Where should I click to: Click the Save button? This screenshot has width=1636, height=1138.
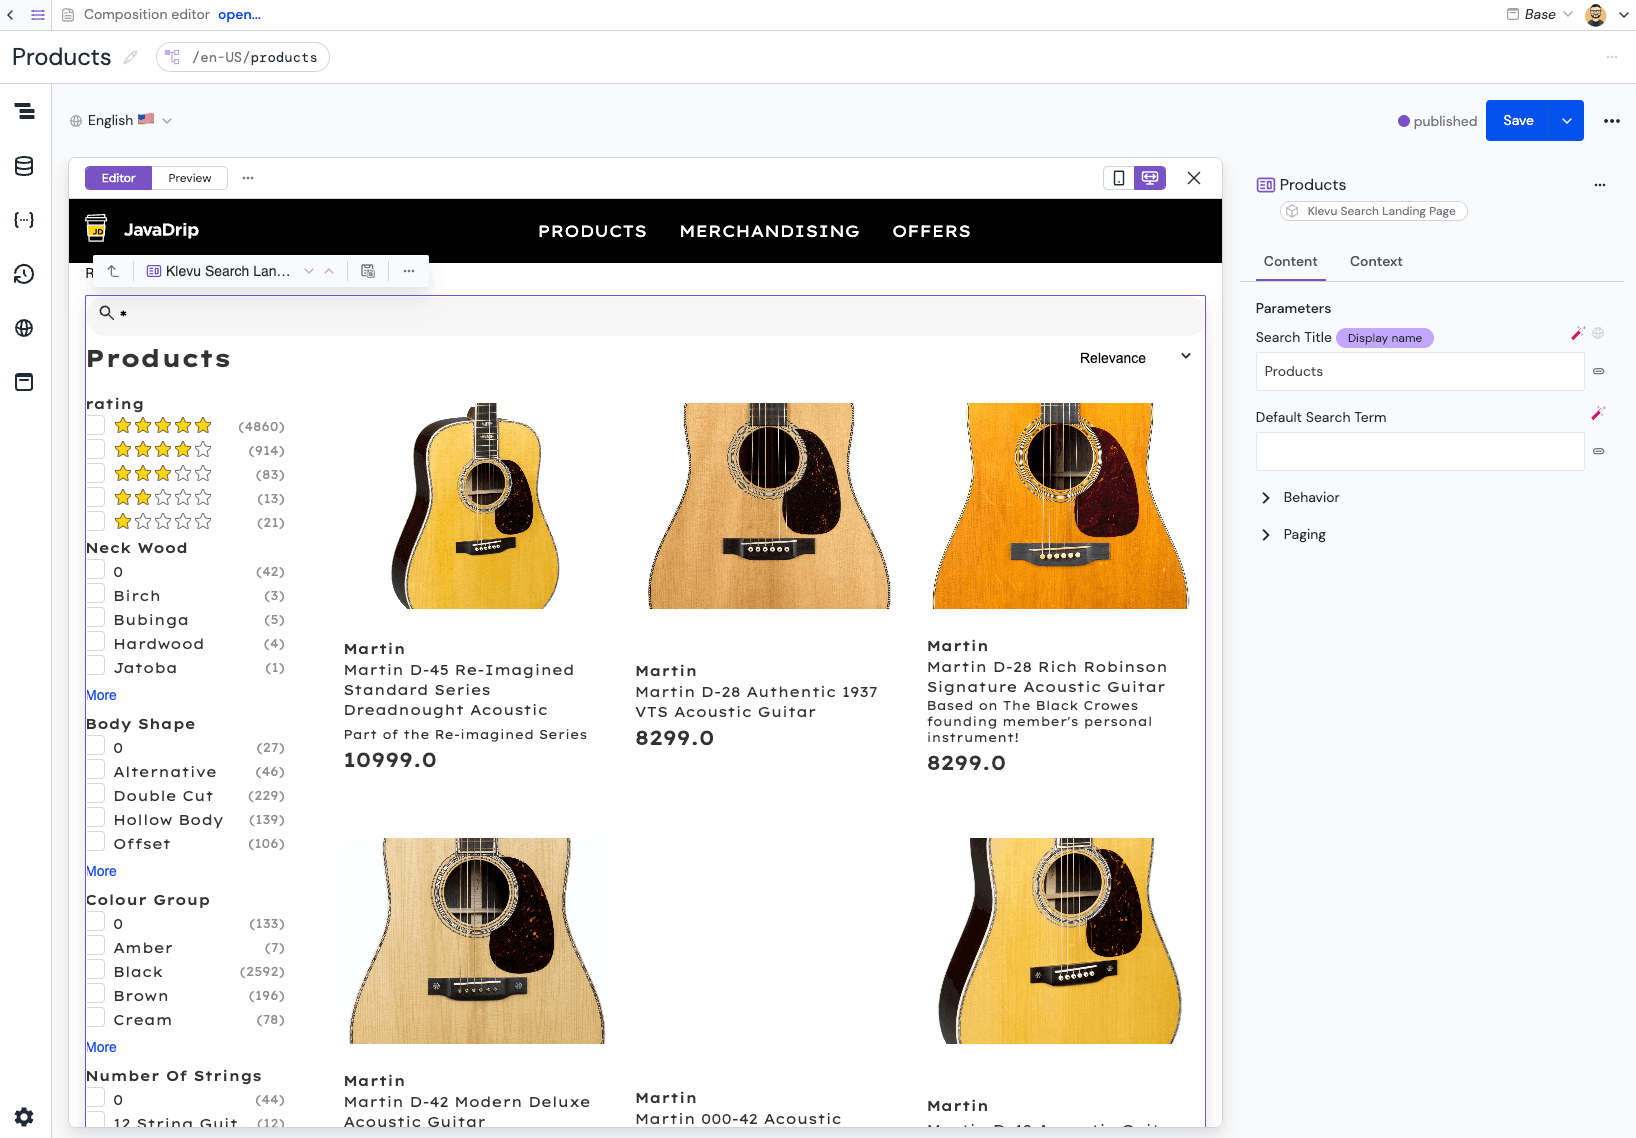tap(1518, 121)
